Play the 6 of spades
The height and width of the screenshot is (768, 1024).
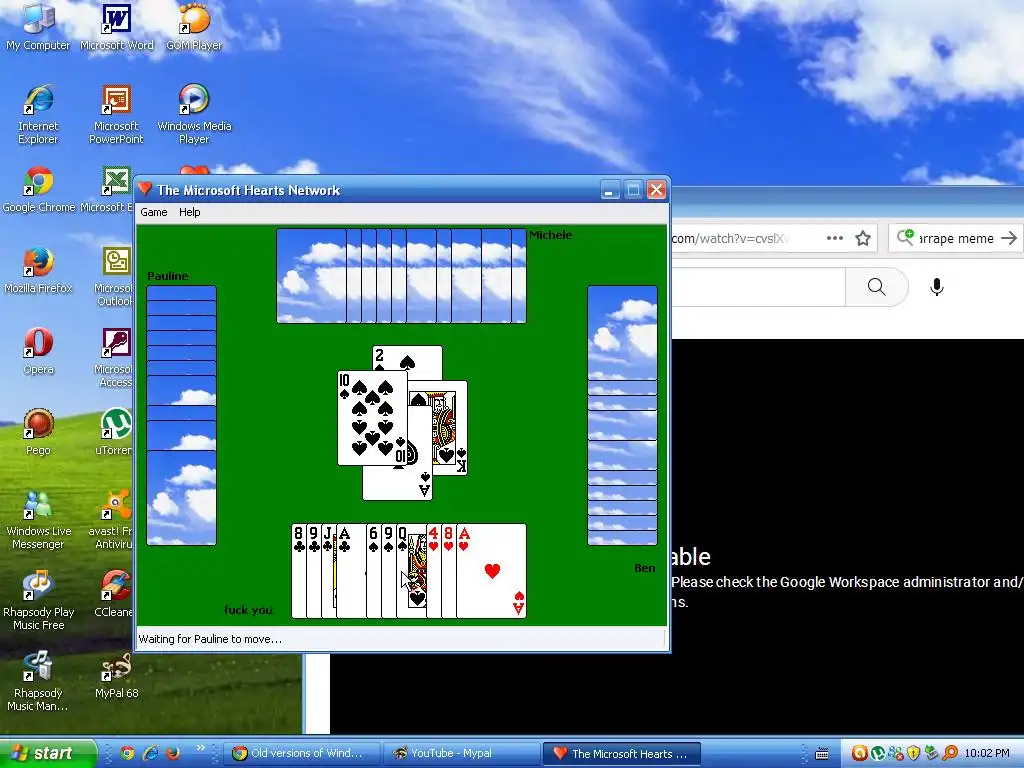pos(374,571)
